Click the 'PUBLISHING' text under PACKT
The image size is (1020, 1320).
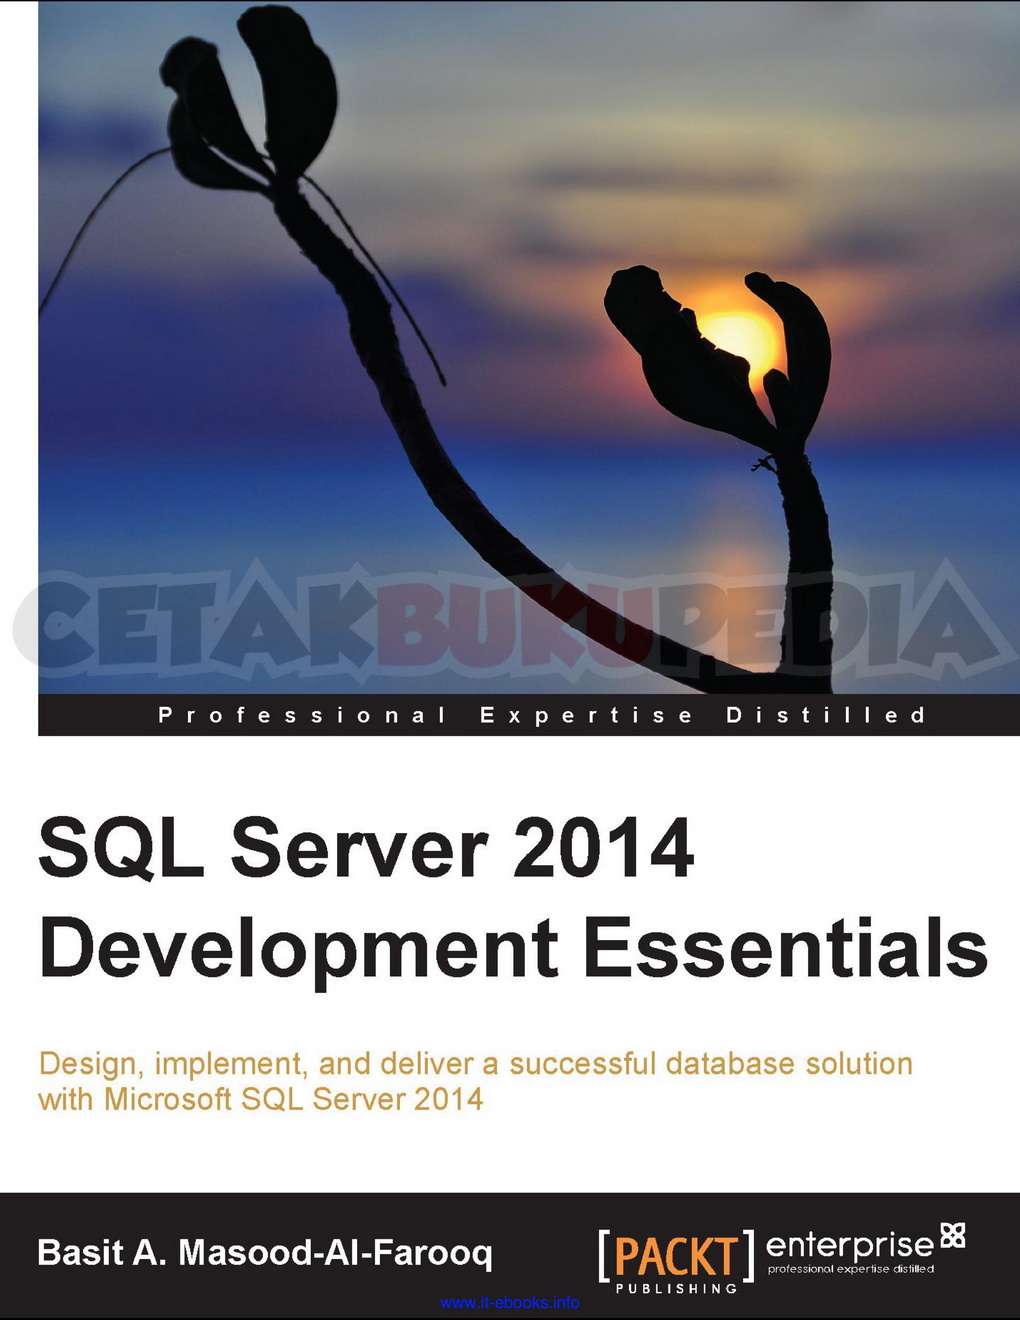(676, 1288)
